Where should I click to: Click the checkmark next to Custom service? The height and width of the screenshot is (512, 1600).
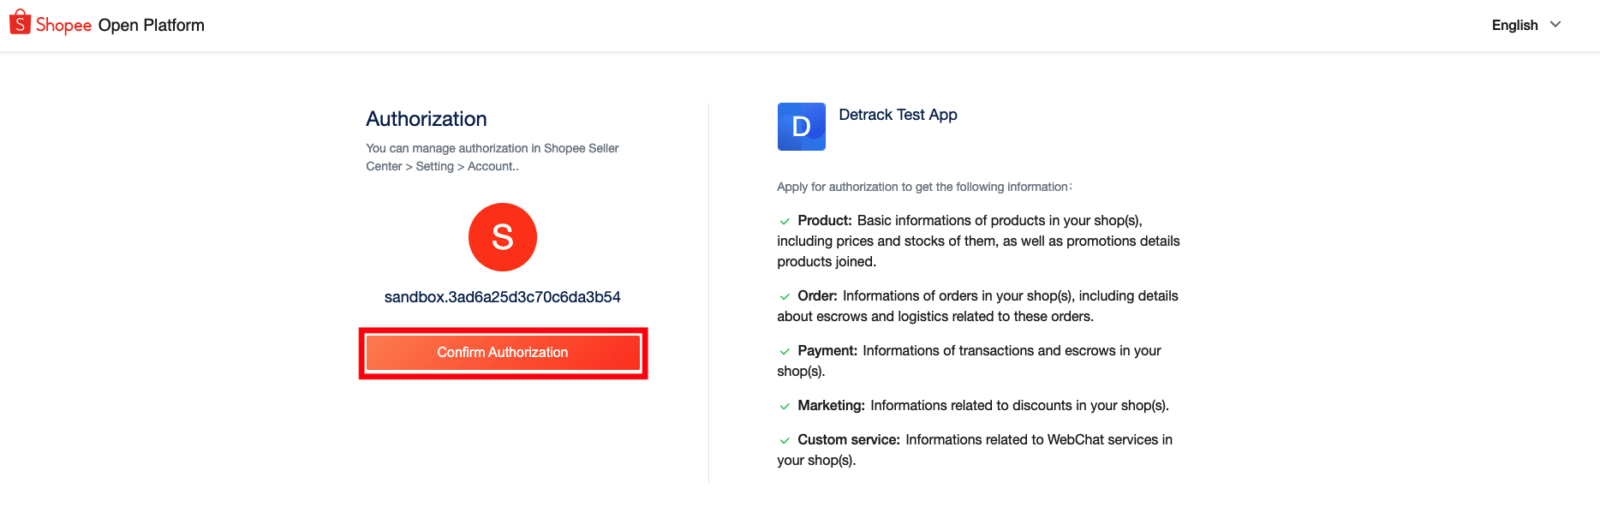coord(785,441)
